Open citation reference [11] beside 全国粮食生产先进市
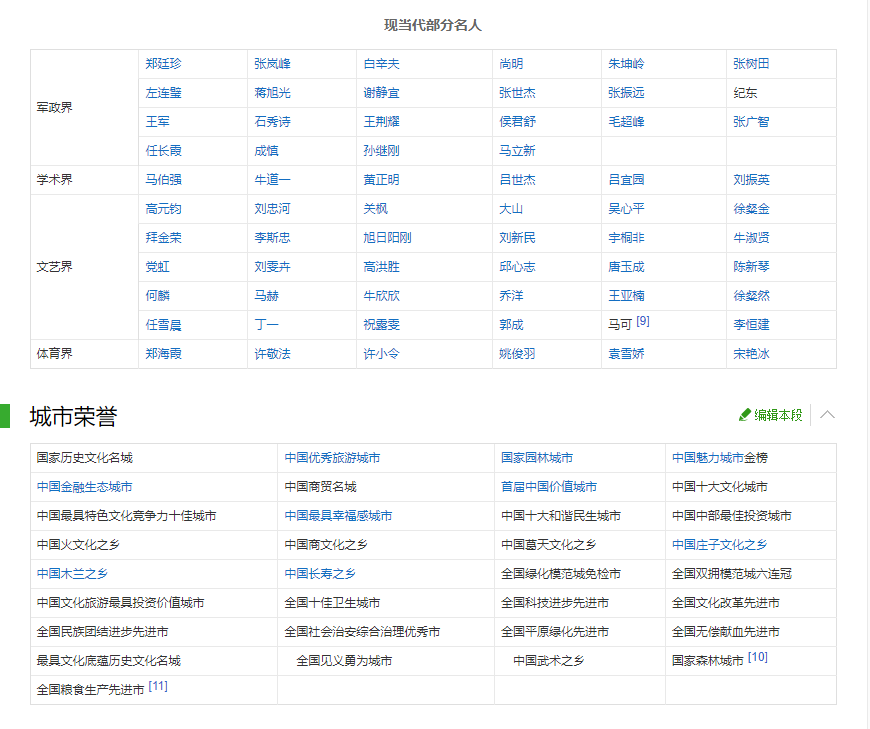The width and height of the screenshot is (870, 729). pyautogui.click(x=158, y=687)
